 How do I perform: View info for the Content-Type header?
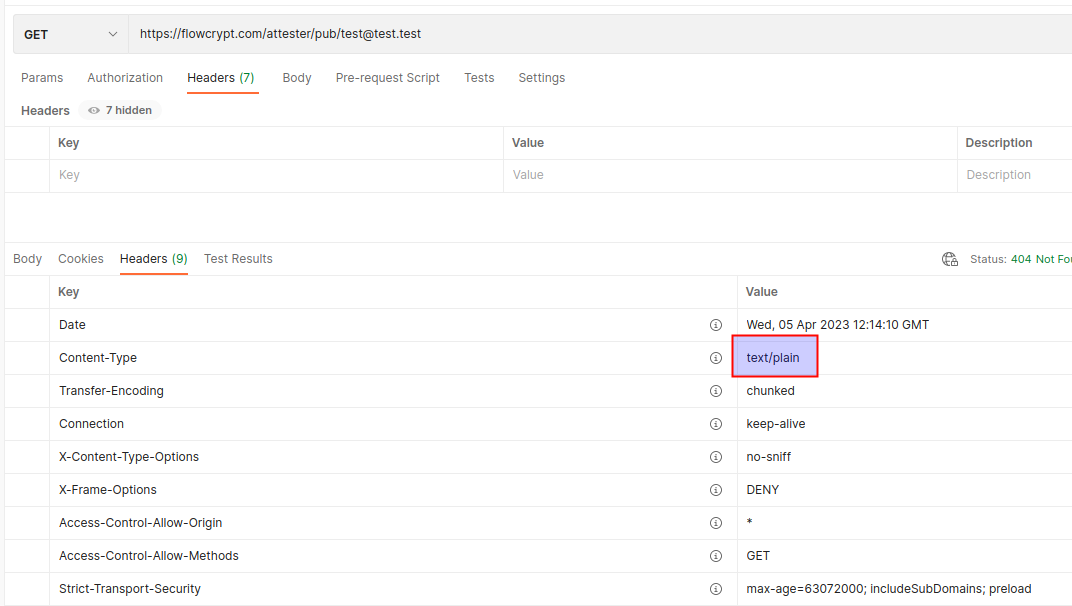point(716,357)
